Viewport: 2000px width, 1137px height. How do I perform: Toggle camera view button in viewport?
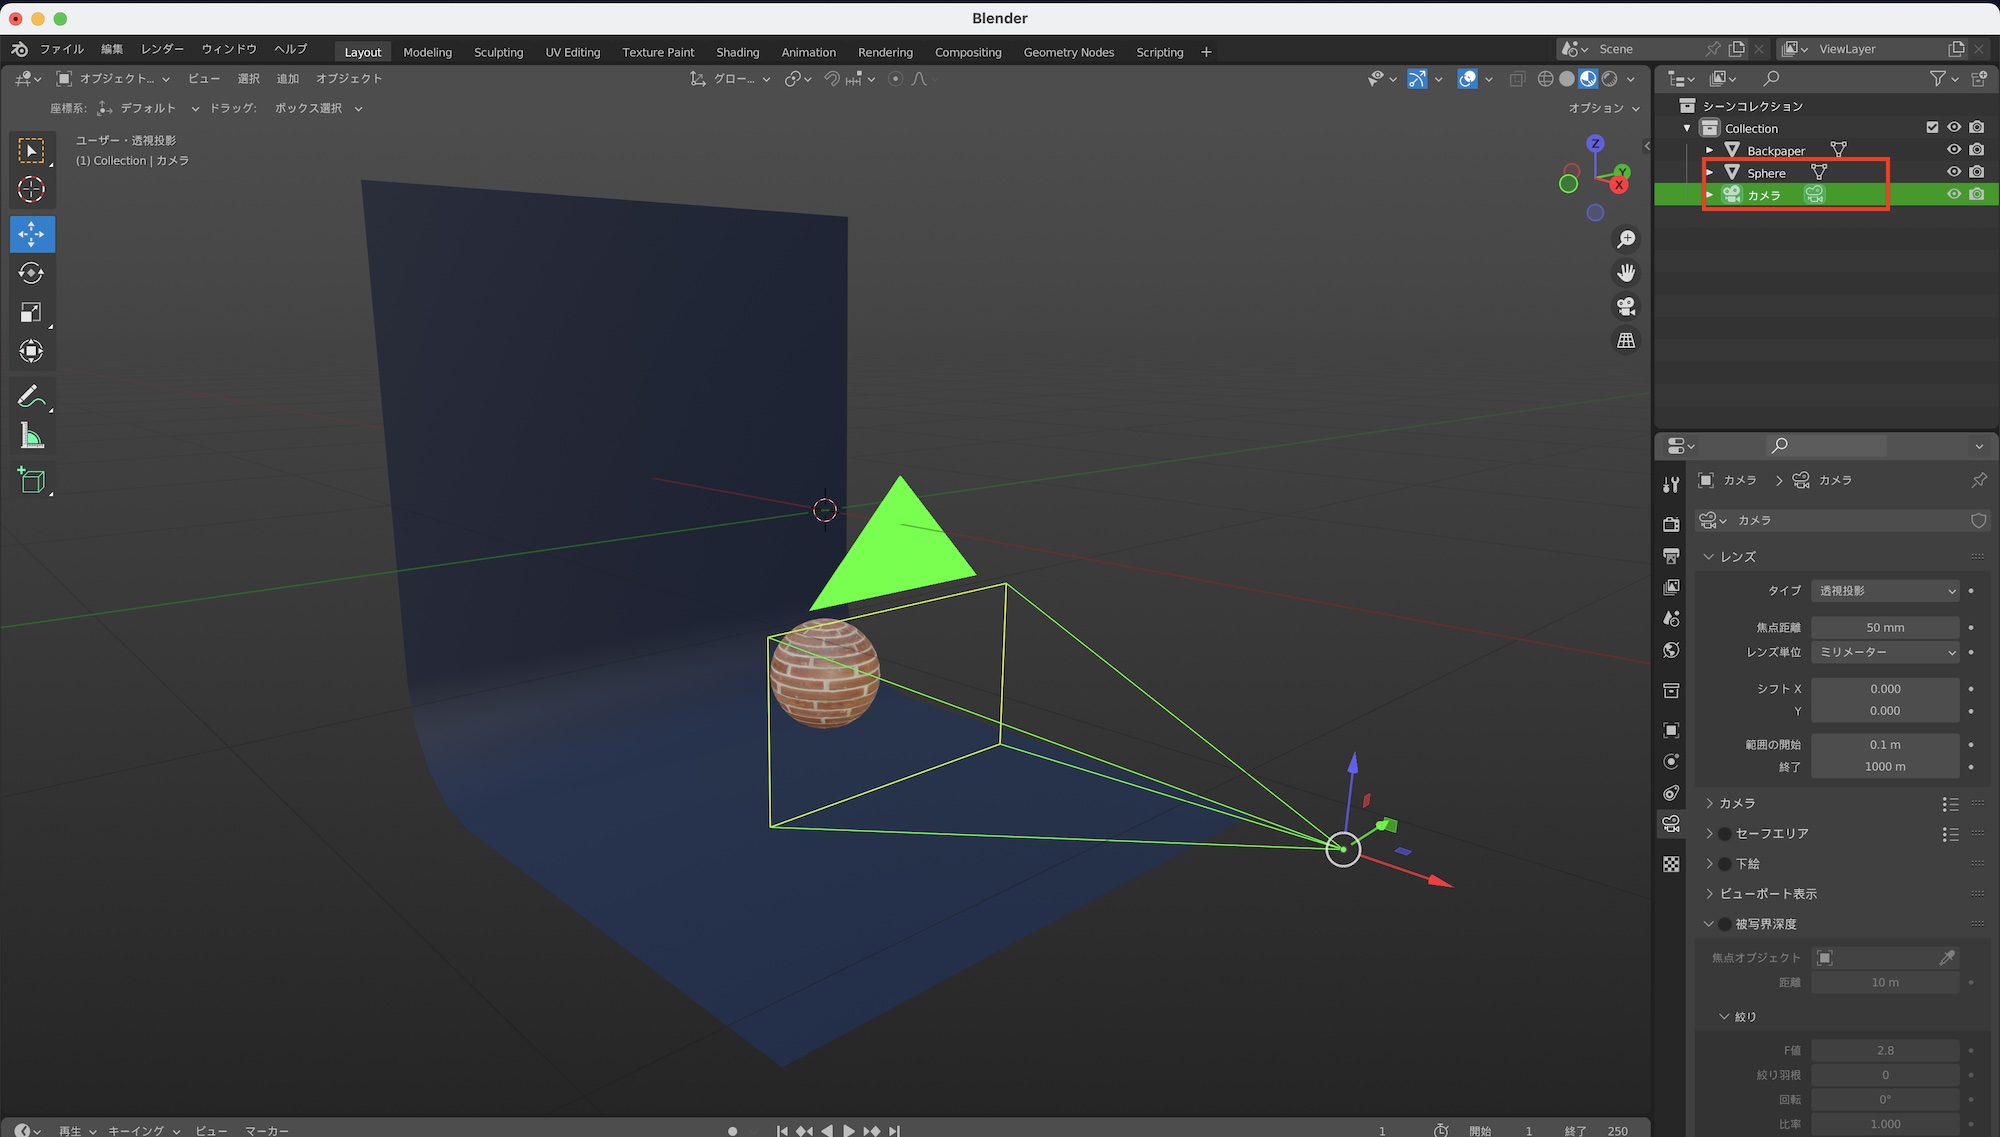[x=1626, y=306]
